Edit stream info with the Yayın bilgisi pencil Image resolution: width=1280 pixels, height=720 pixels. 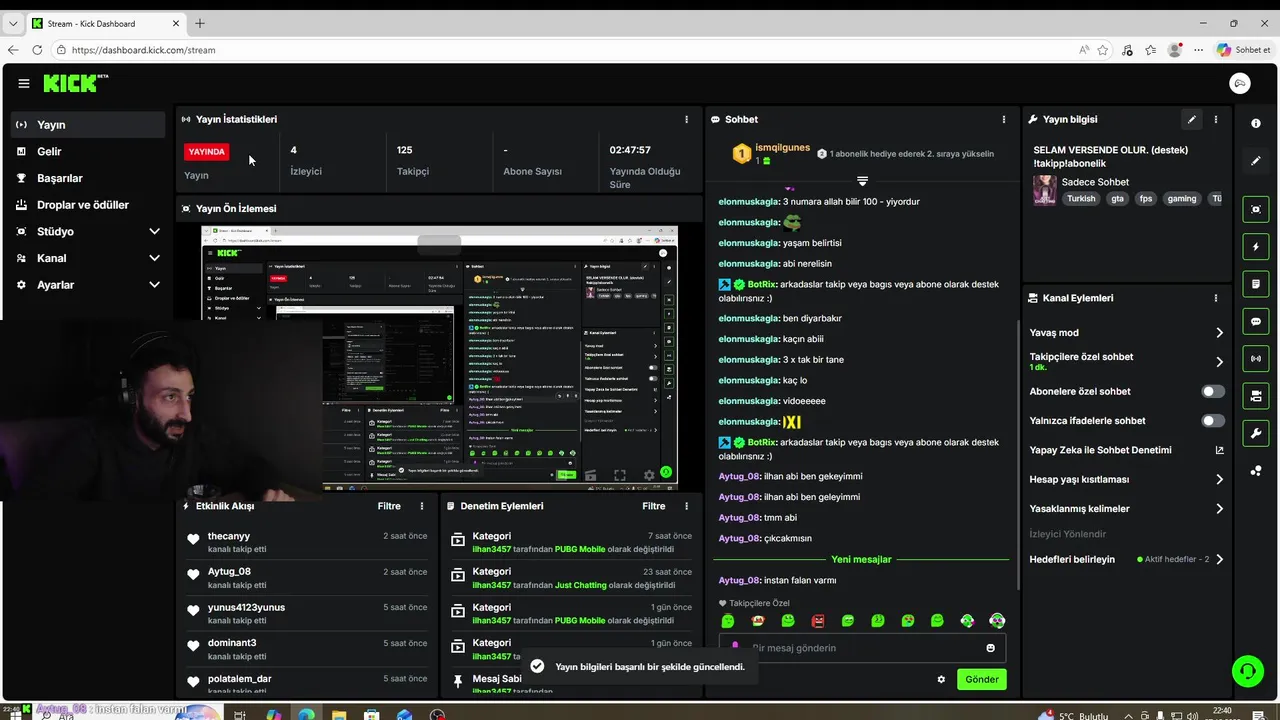click(x=1191, y=119)
